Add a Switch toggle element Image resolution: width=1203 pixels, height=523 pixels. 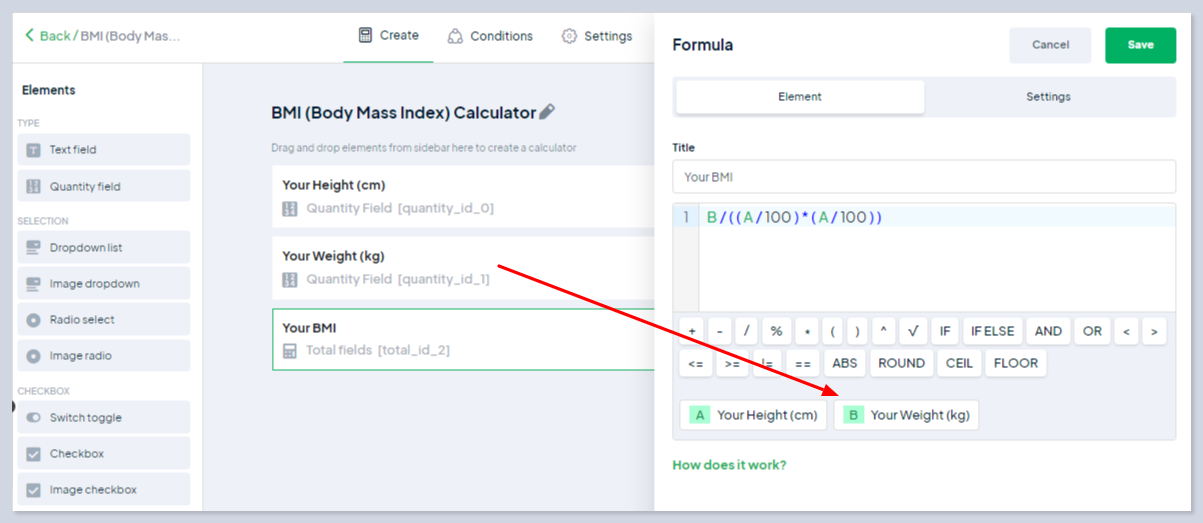[104, 418]
